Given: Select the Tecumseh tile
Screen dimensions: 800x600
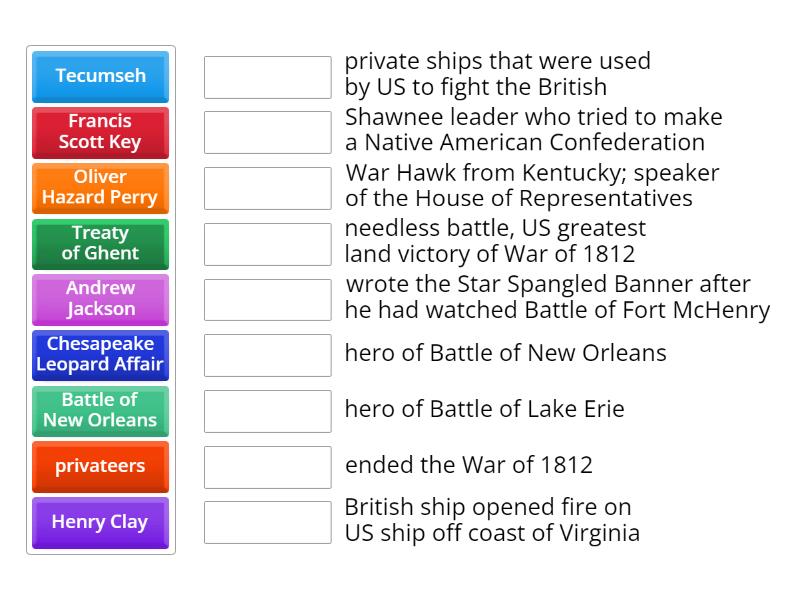Looking at the screenshot, I should click(x=100, y=77).
